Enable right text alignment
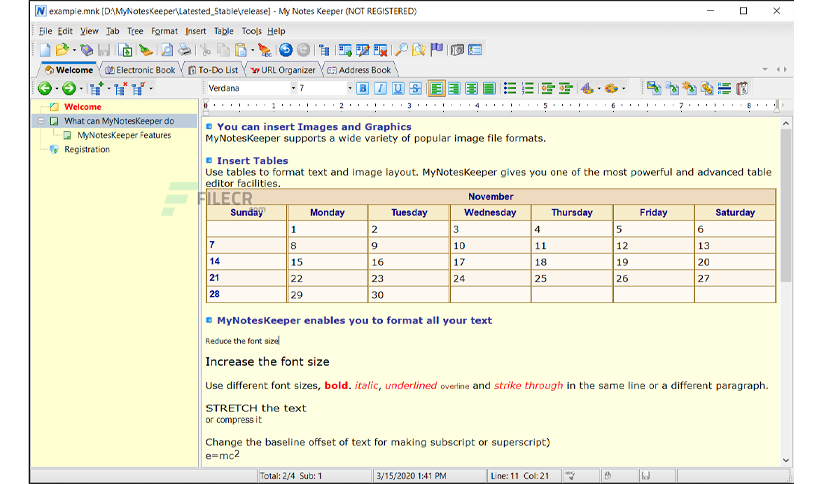Screen dimensions: 836x484 (454, 88)
